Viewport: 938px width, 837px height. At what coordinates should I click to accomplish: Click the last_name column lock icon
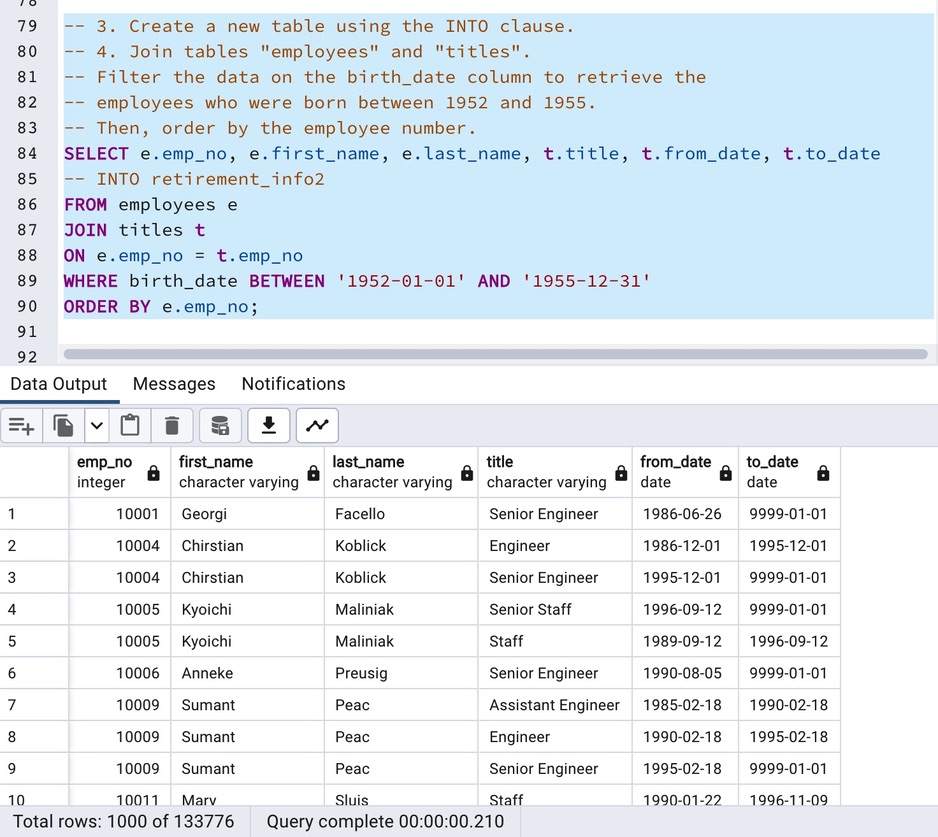click(x=467, y=473)
